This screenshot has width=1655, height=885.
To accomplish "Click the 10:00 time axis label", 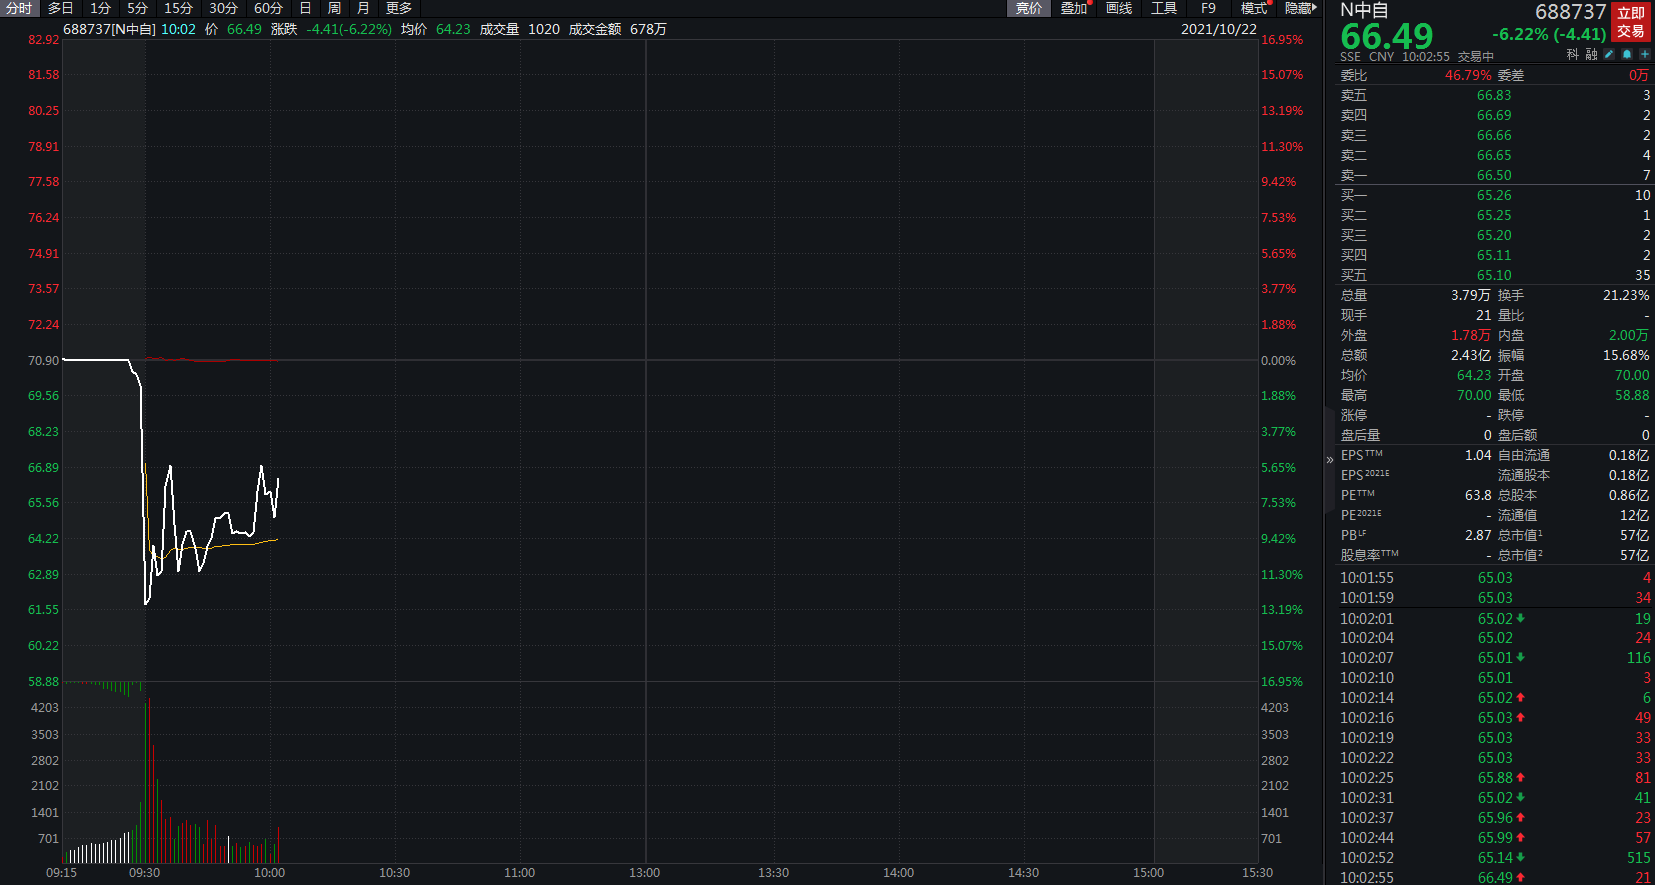I will (x=269, y=873).
